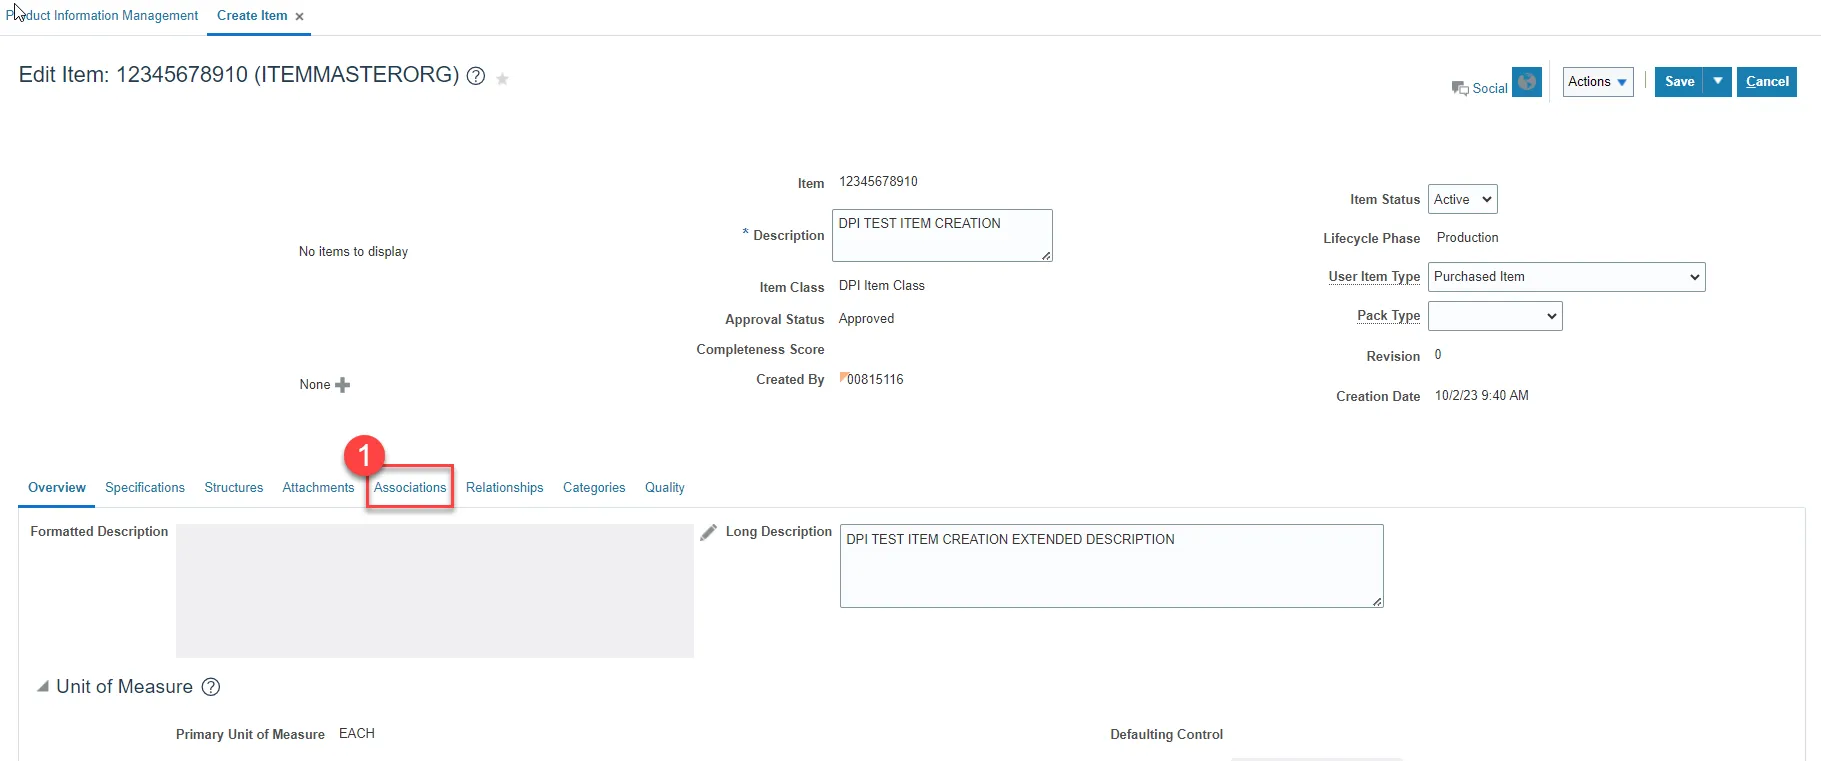The height and width of the screenshot is (761, 1821).
Task: Mark item as favorite with star icon
Action: click(x=502, y=79)
